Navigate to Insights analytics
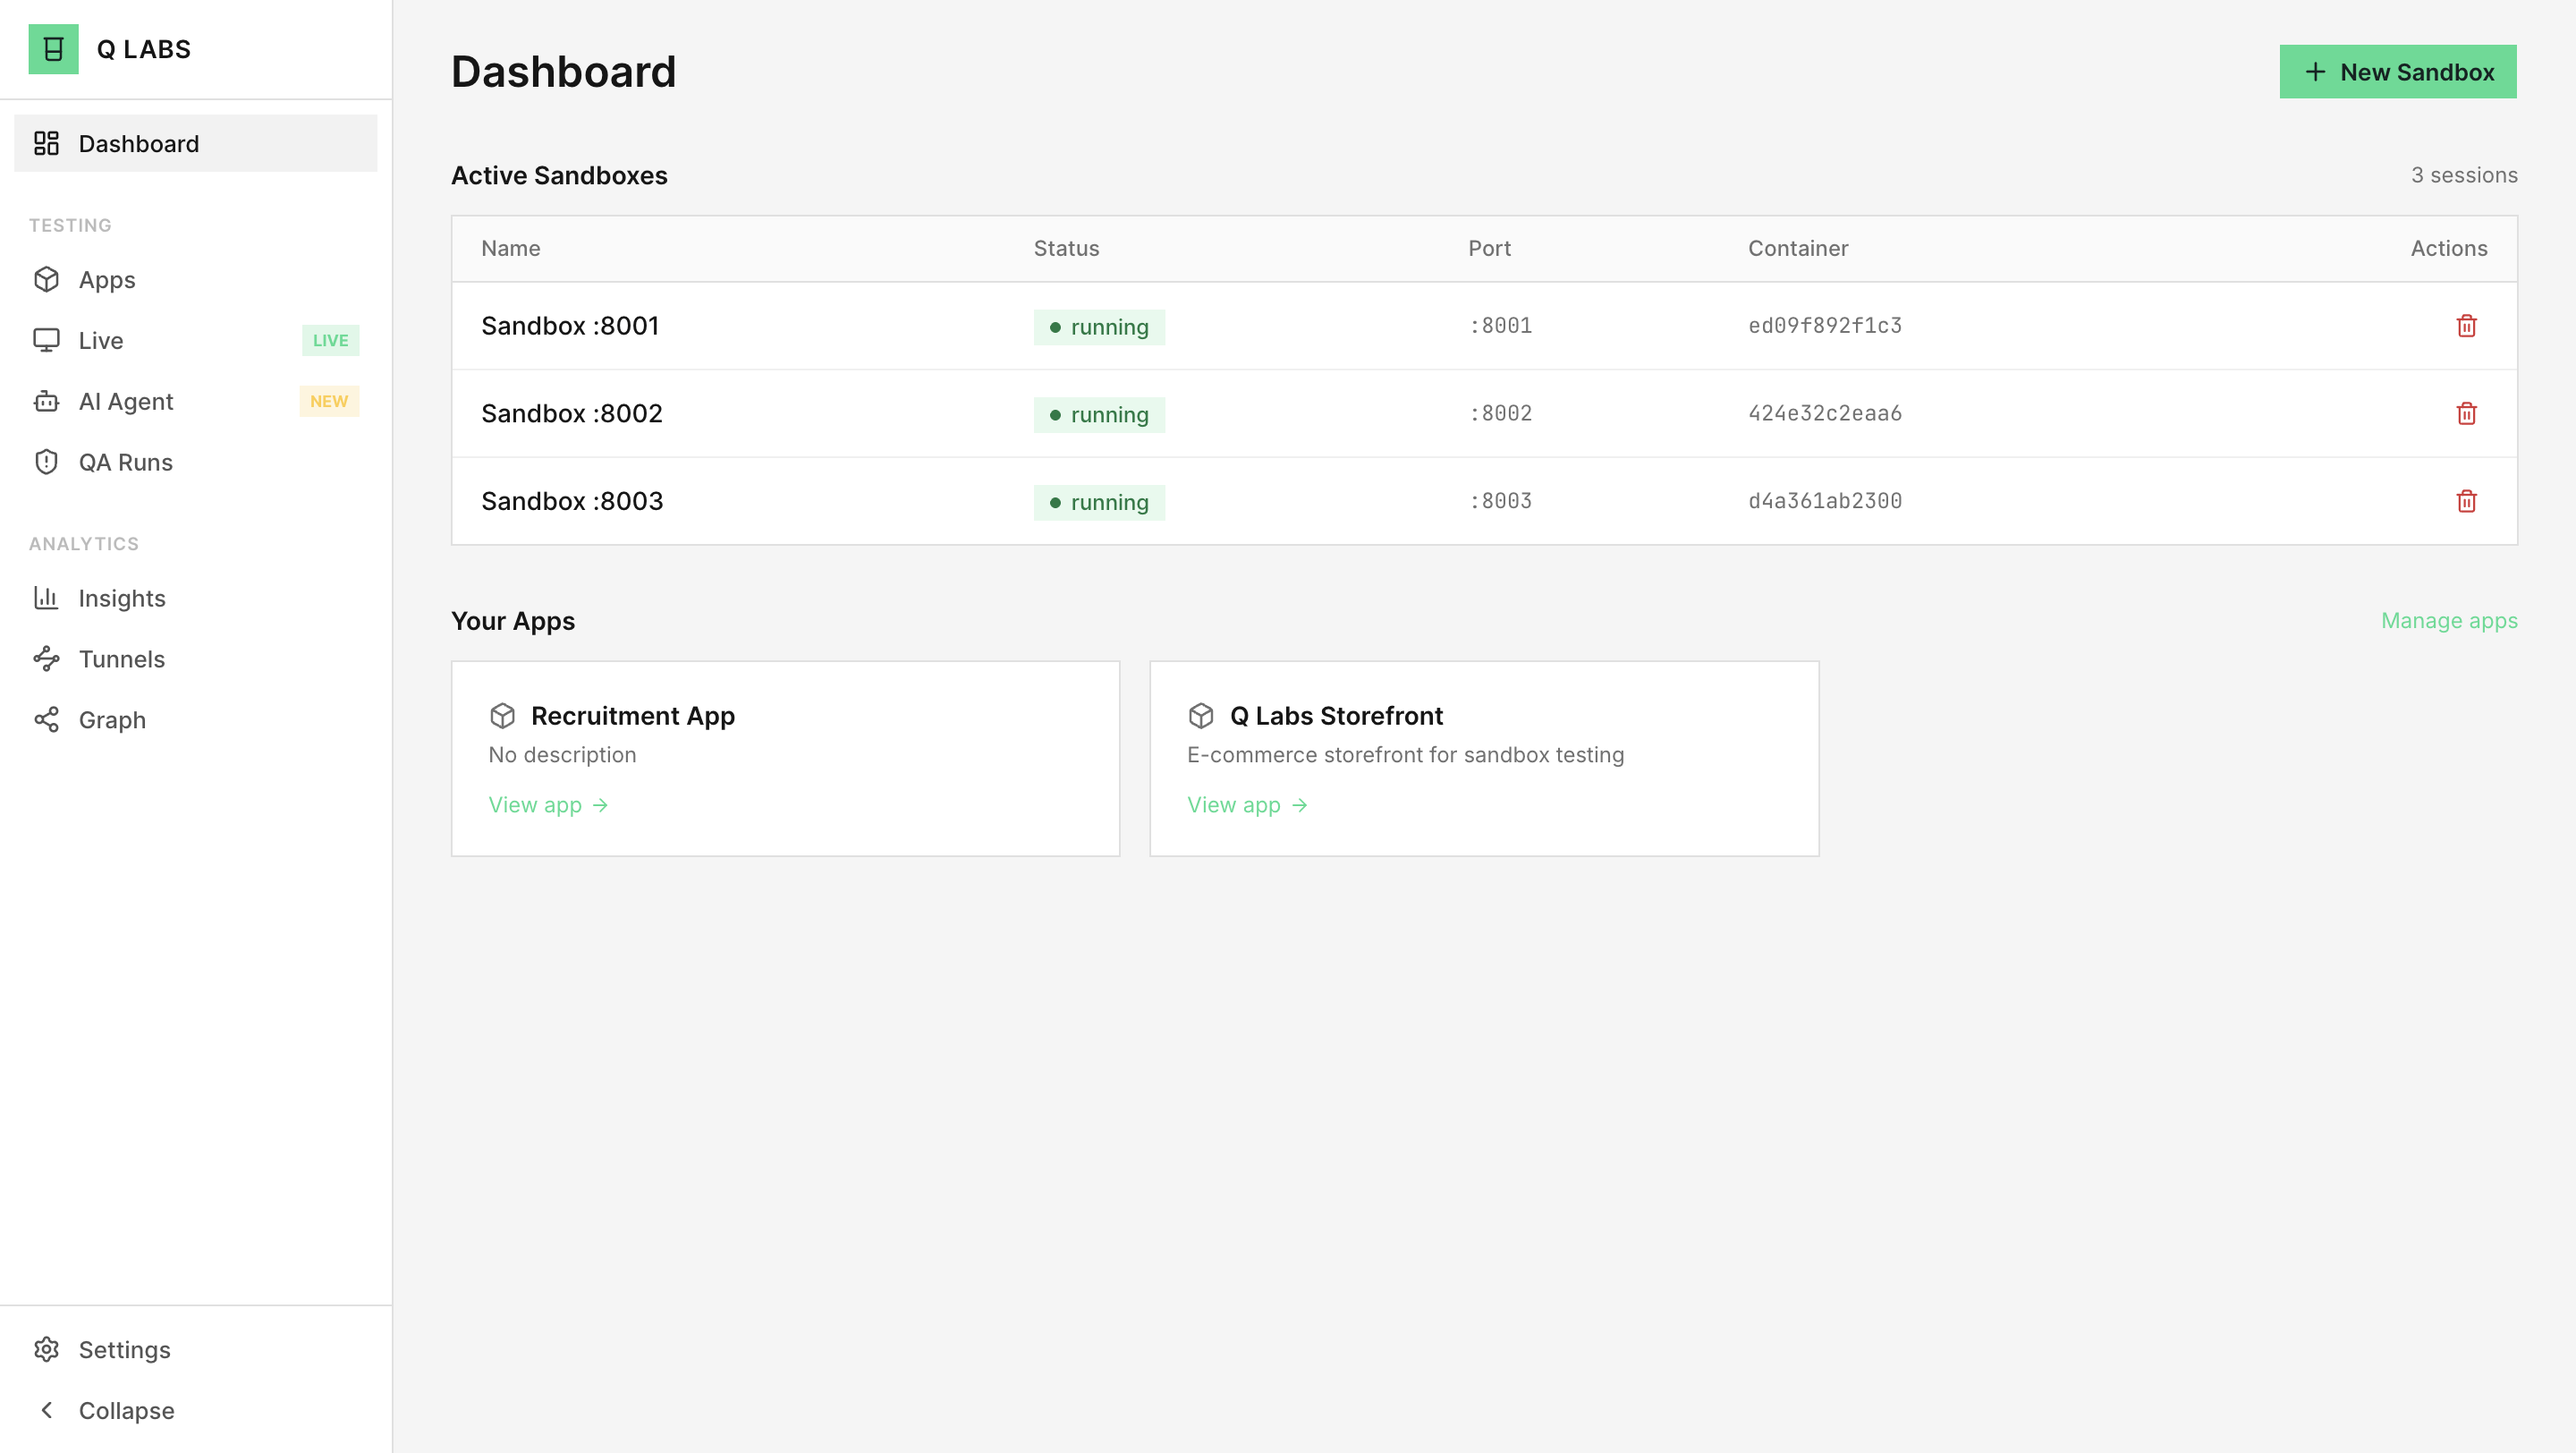Screen dimensions: 2576x1453 122,598
